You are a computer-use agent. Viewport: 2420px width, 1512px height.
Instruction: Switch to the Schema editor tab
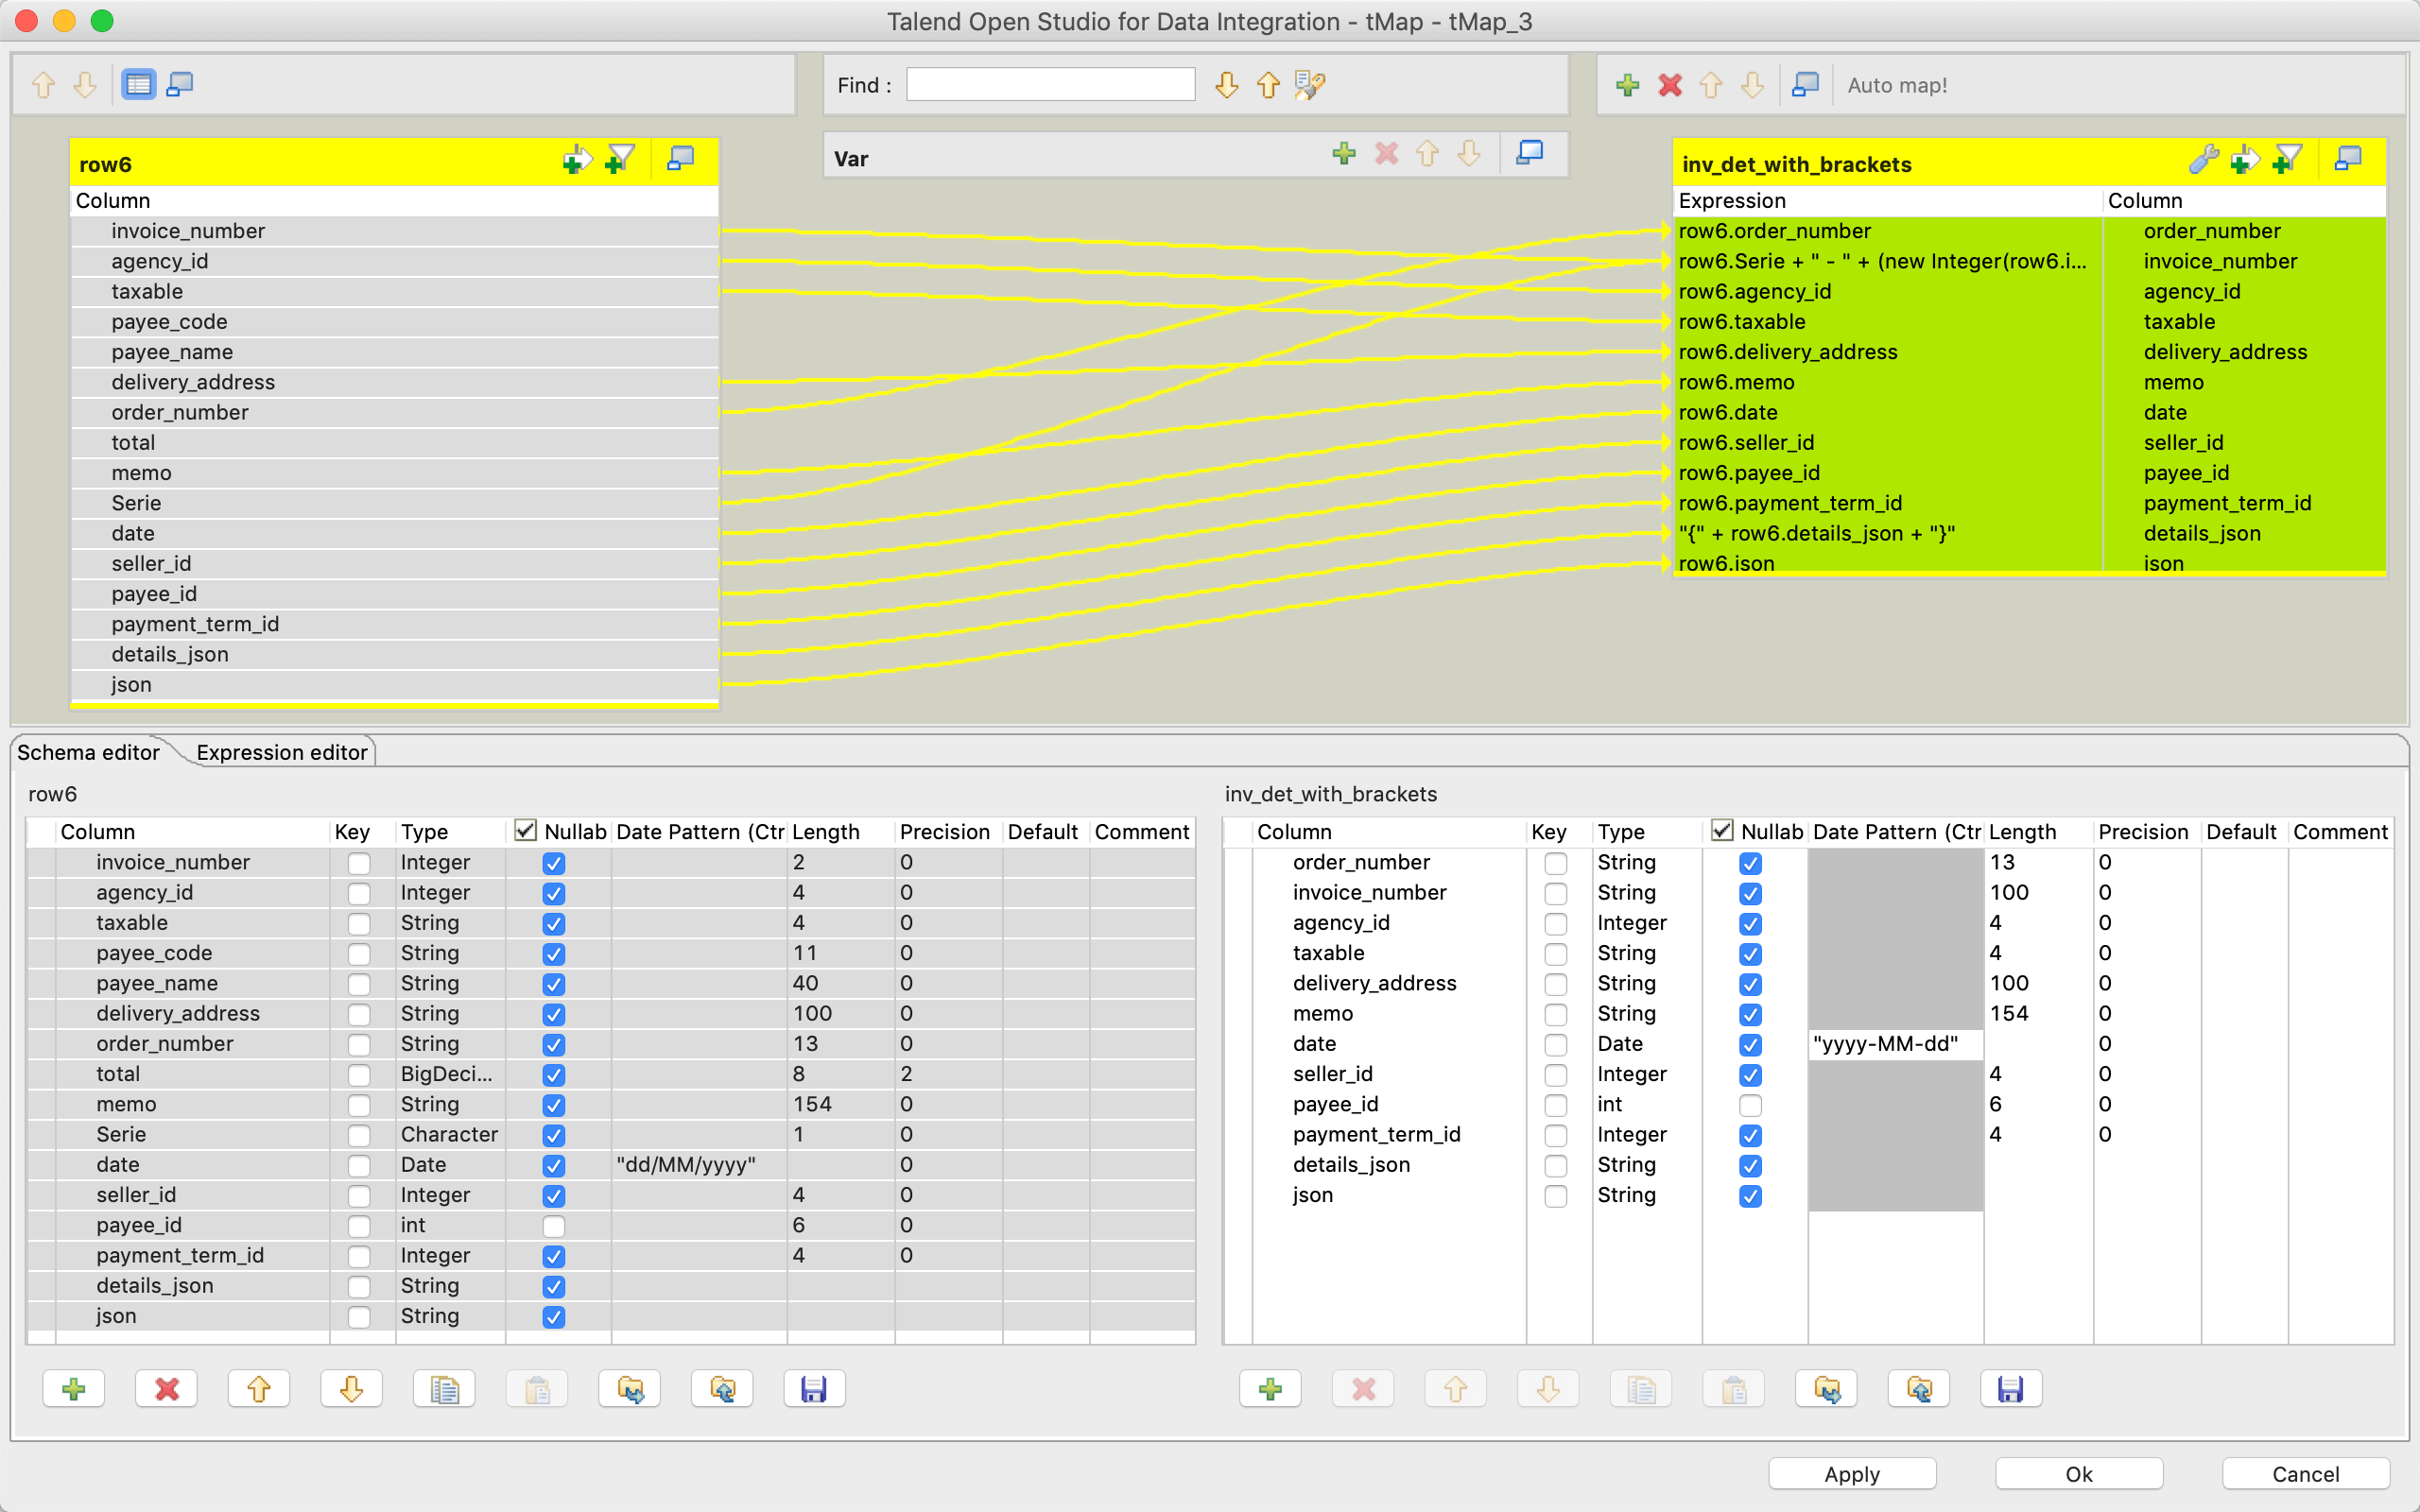click(88, 752)
